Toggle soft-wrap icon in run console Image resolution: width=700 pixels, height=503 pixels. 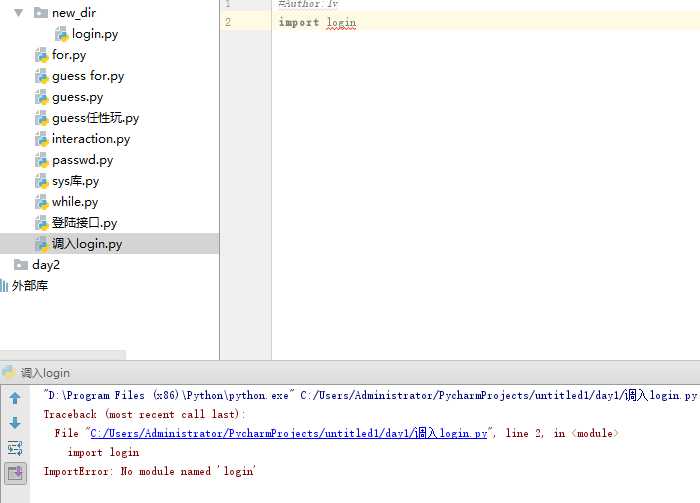15,448
